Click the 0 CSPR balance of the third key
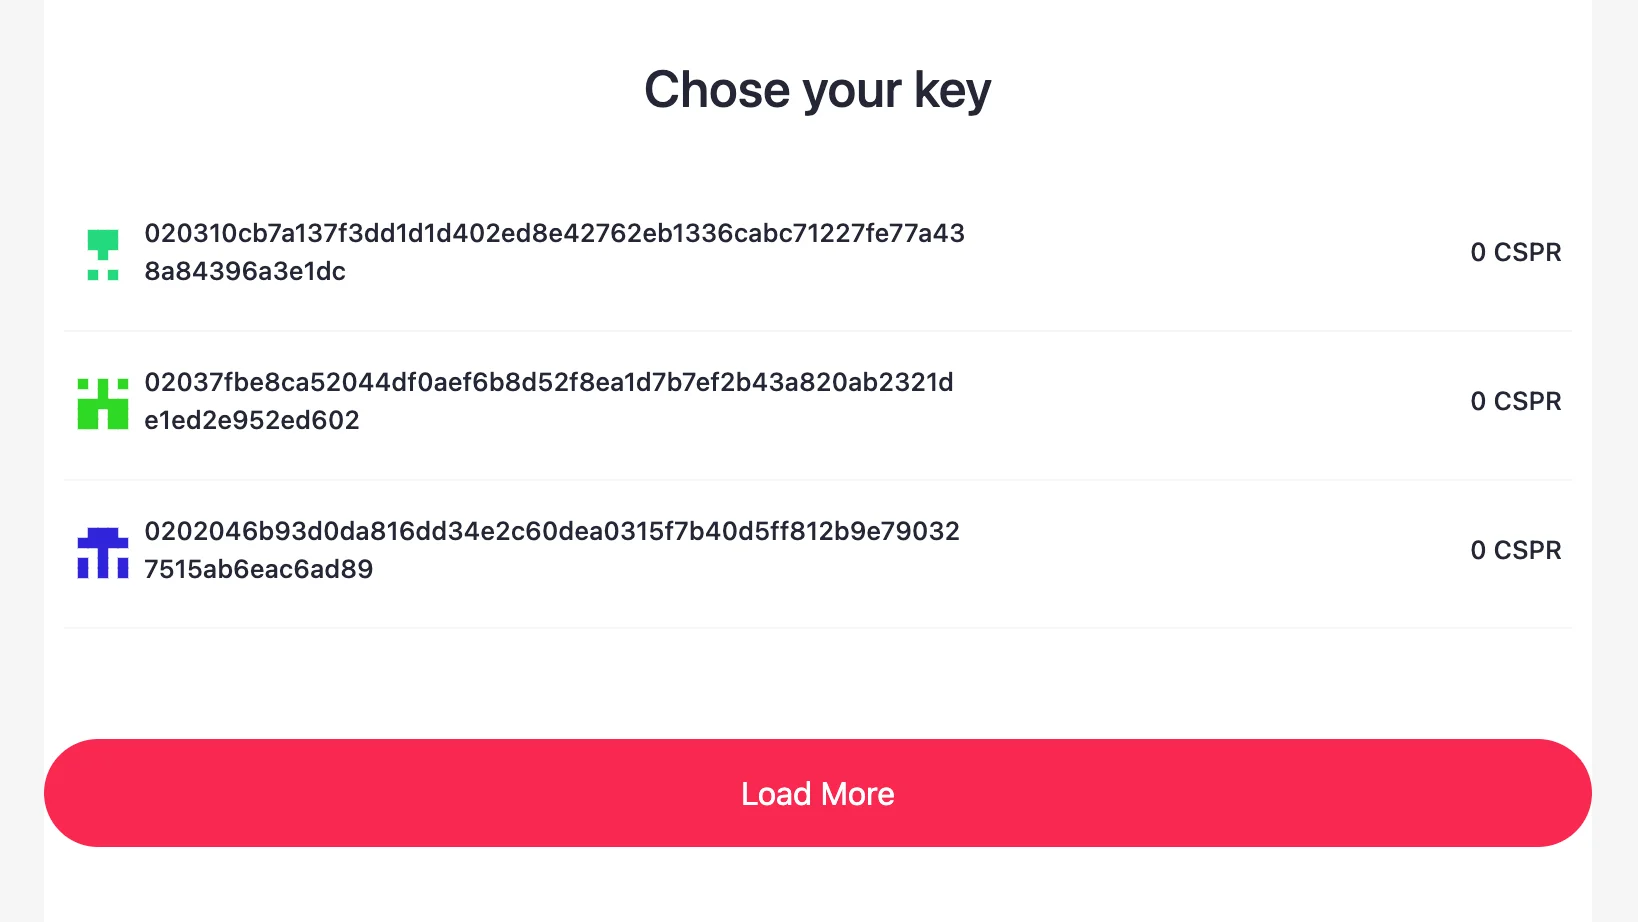The height and width of the screenshot is (922, 1638). tap(1516, 550)
